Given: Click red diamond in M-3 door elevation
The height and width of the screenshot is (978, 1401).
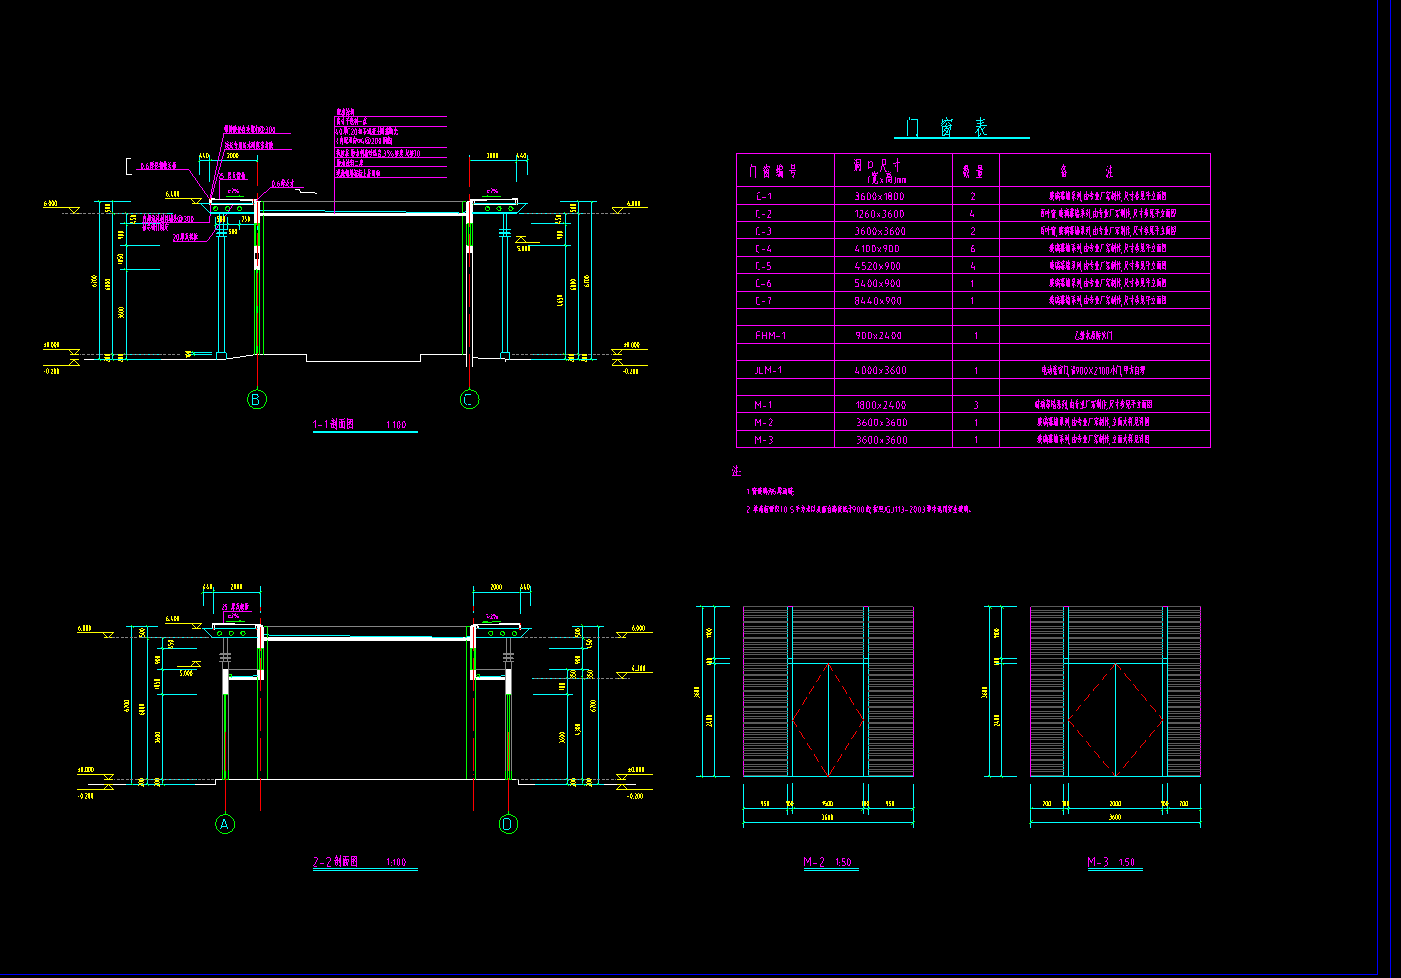Looking at the screenshot, I should 1116,719.
